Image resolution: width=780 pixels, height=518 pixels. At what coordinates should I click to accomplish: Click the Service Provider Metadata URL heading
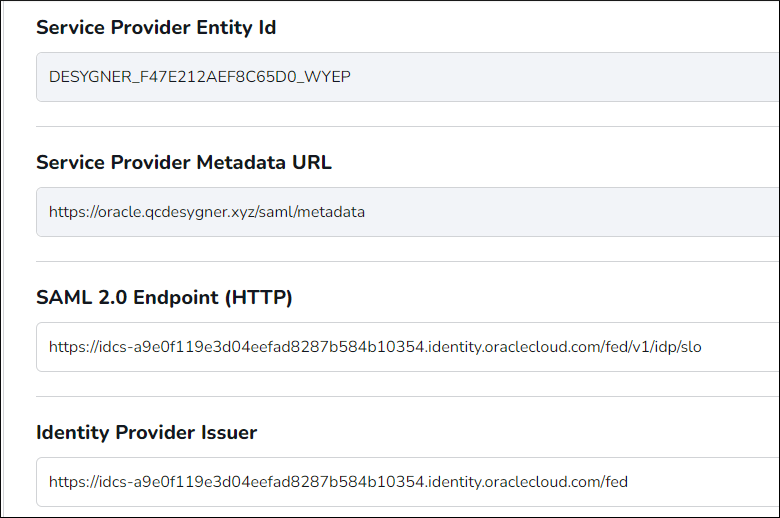tap(184, 162)
